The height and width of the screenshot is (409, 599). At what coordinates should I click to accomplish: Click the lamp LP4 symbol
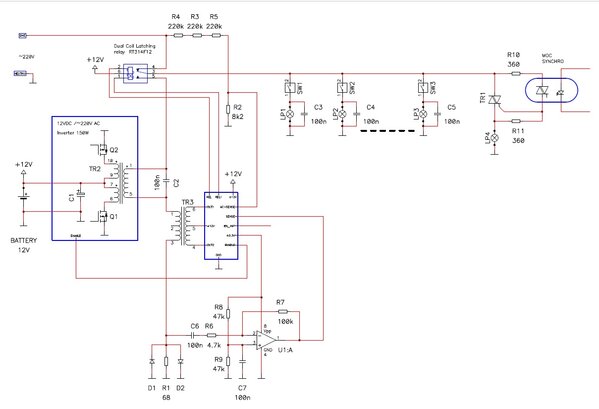tap(495, 138)
